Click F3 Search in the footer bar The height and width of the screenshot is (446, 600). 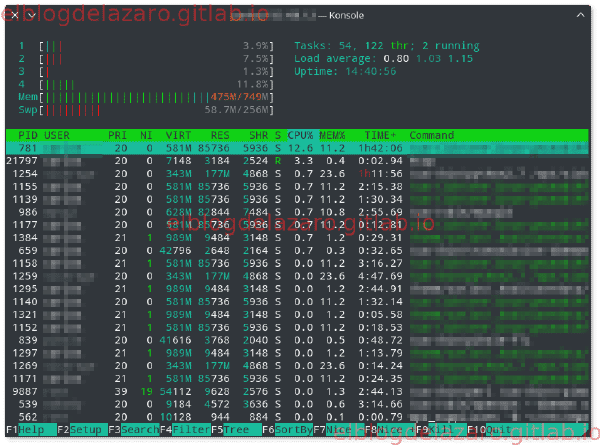click(x=134, y=430)
